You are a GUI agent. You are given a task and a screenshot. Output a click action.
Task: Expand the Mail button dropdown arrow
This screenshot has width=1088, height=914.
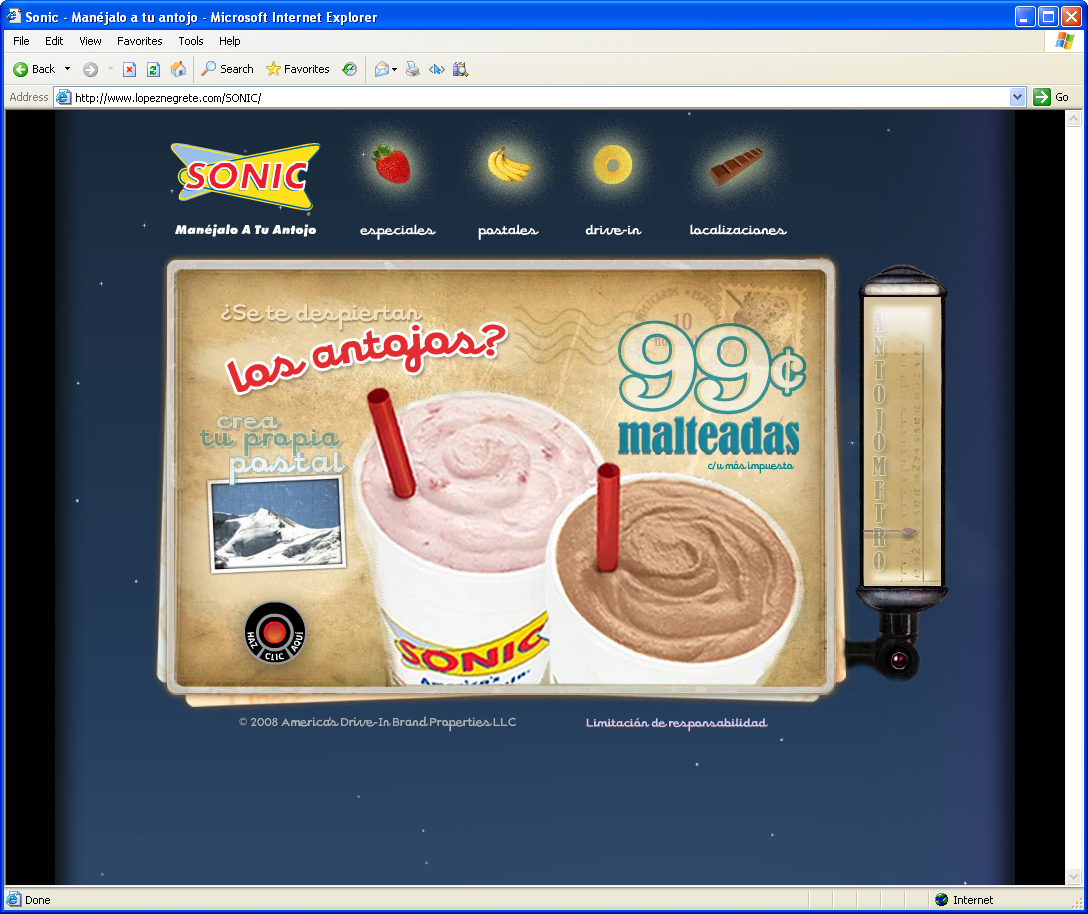[395, 69]
